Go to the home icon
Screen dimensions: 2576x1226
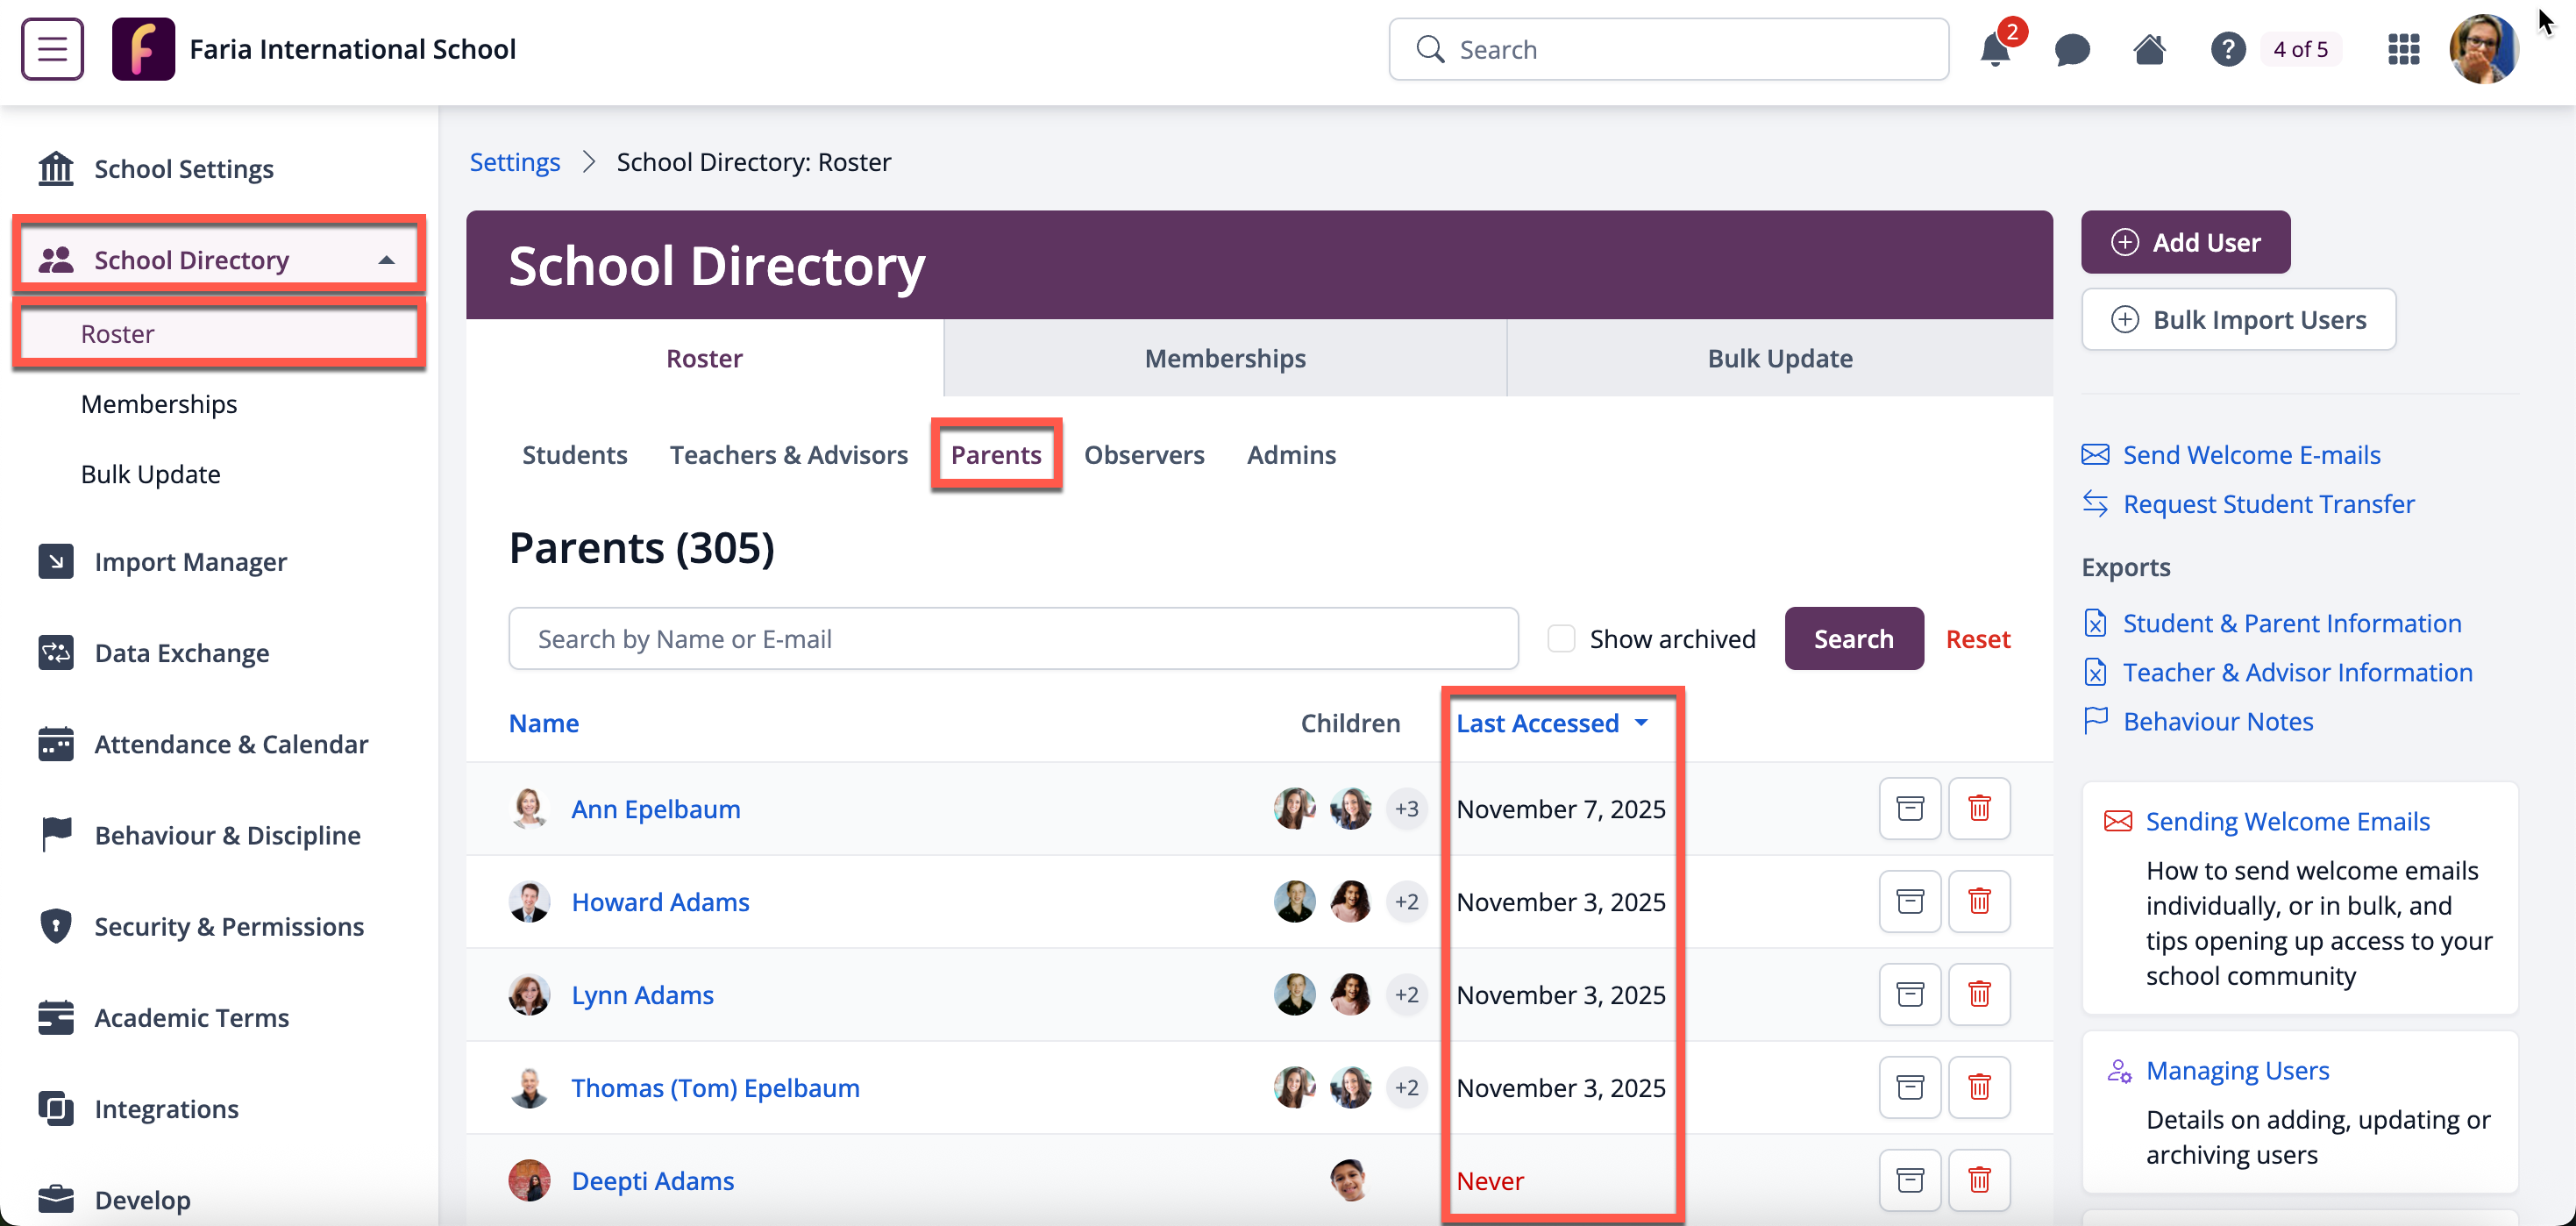tap(2149, 49)
